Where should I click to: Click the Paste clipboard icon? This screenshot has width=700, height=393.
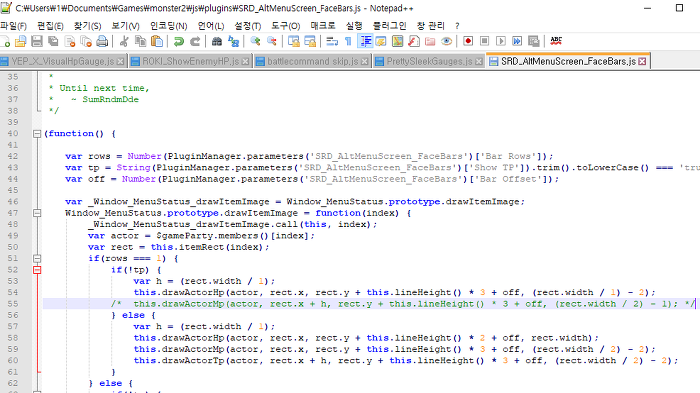click(x=157, y=42)
